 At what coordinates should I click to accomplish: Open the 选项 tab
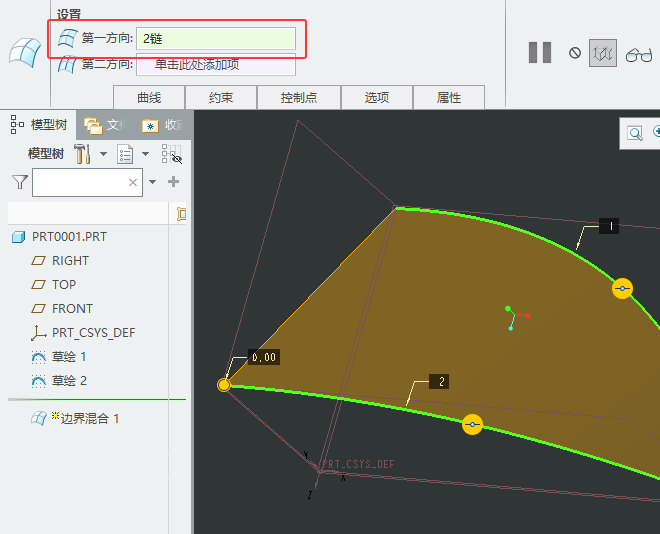click(x=377, y=98)
